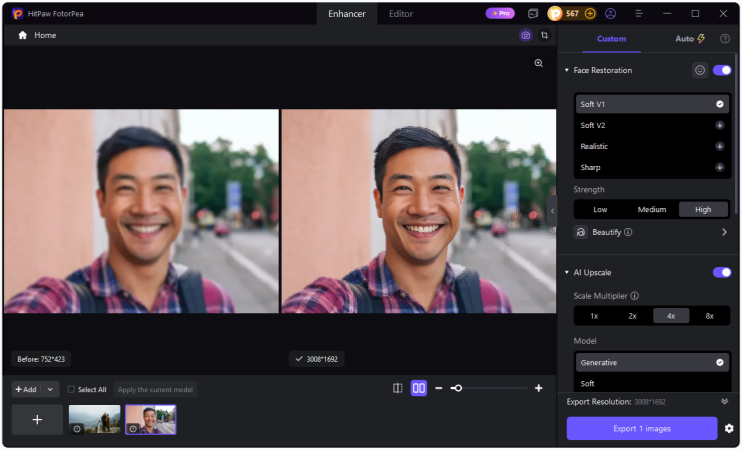The width and height of the screenshot is (742, 450).
Task: Collapse the AI Upscale section
Action: coord(566,272)
